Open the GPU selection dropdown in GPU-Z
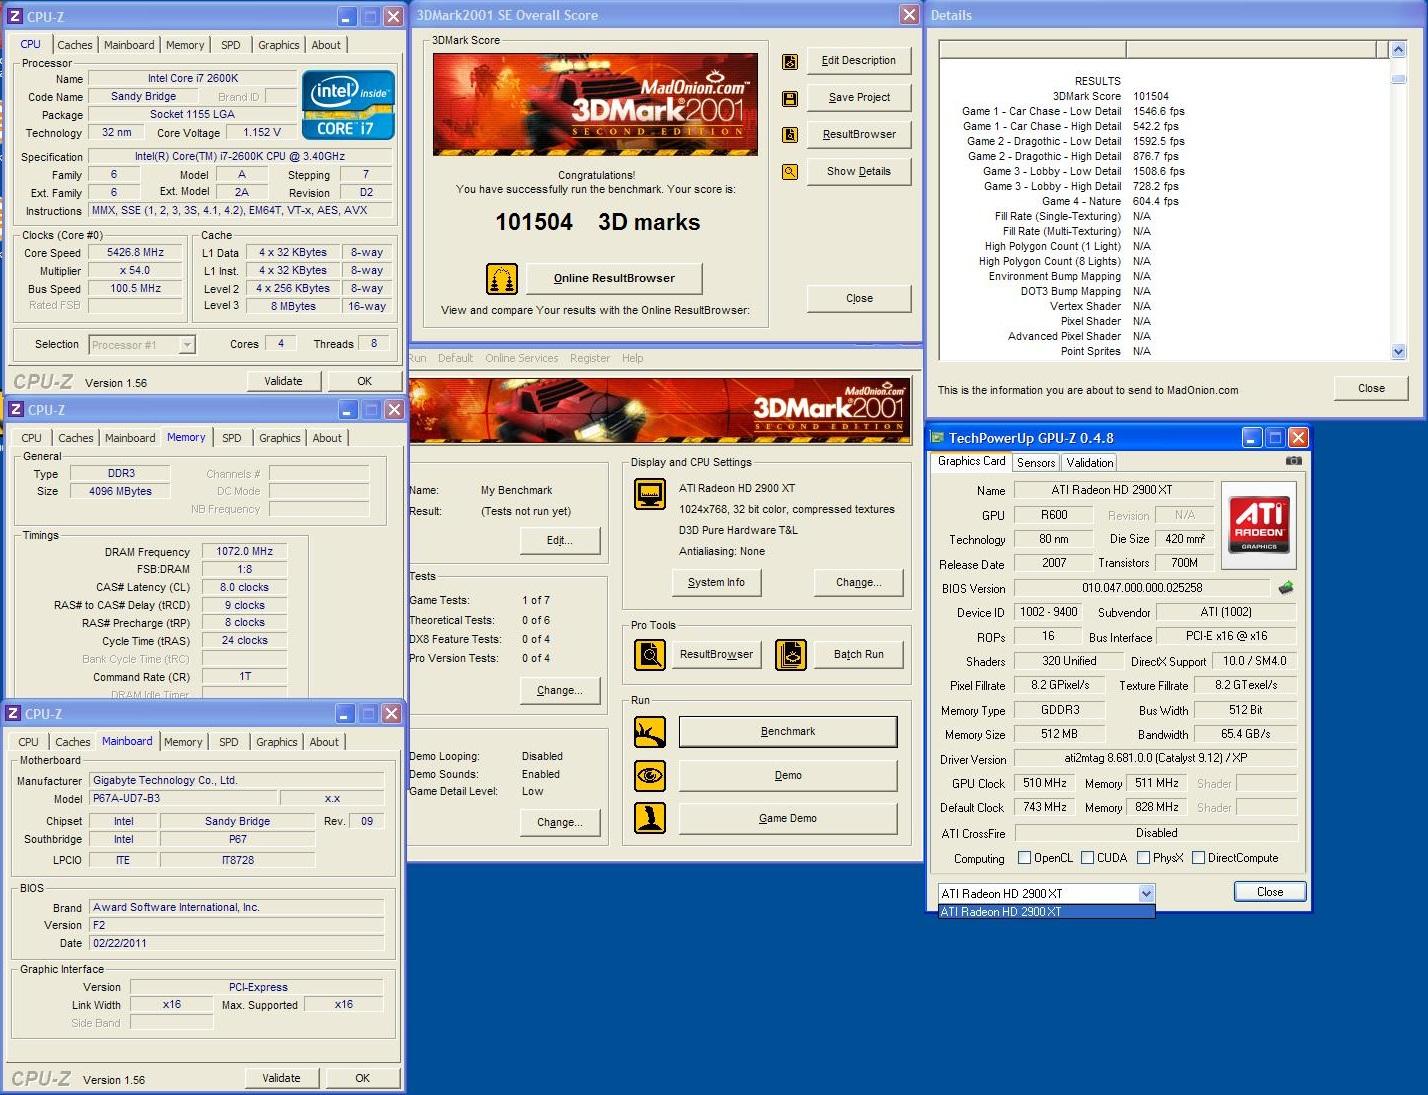This screenshot has width=1428, height=1095. [x=1146, y=893]
